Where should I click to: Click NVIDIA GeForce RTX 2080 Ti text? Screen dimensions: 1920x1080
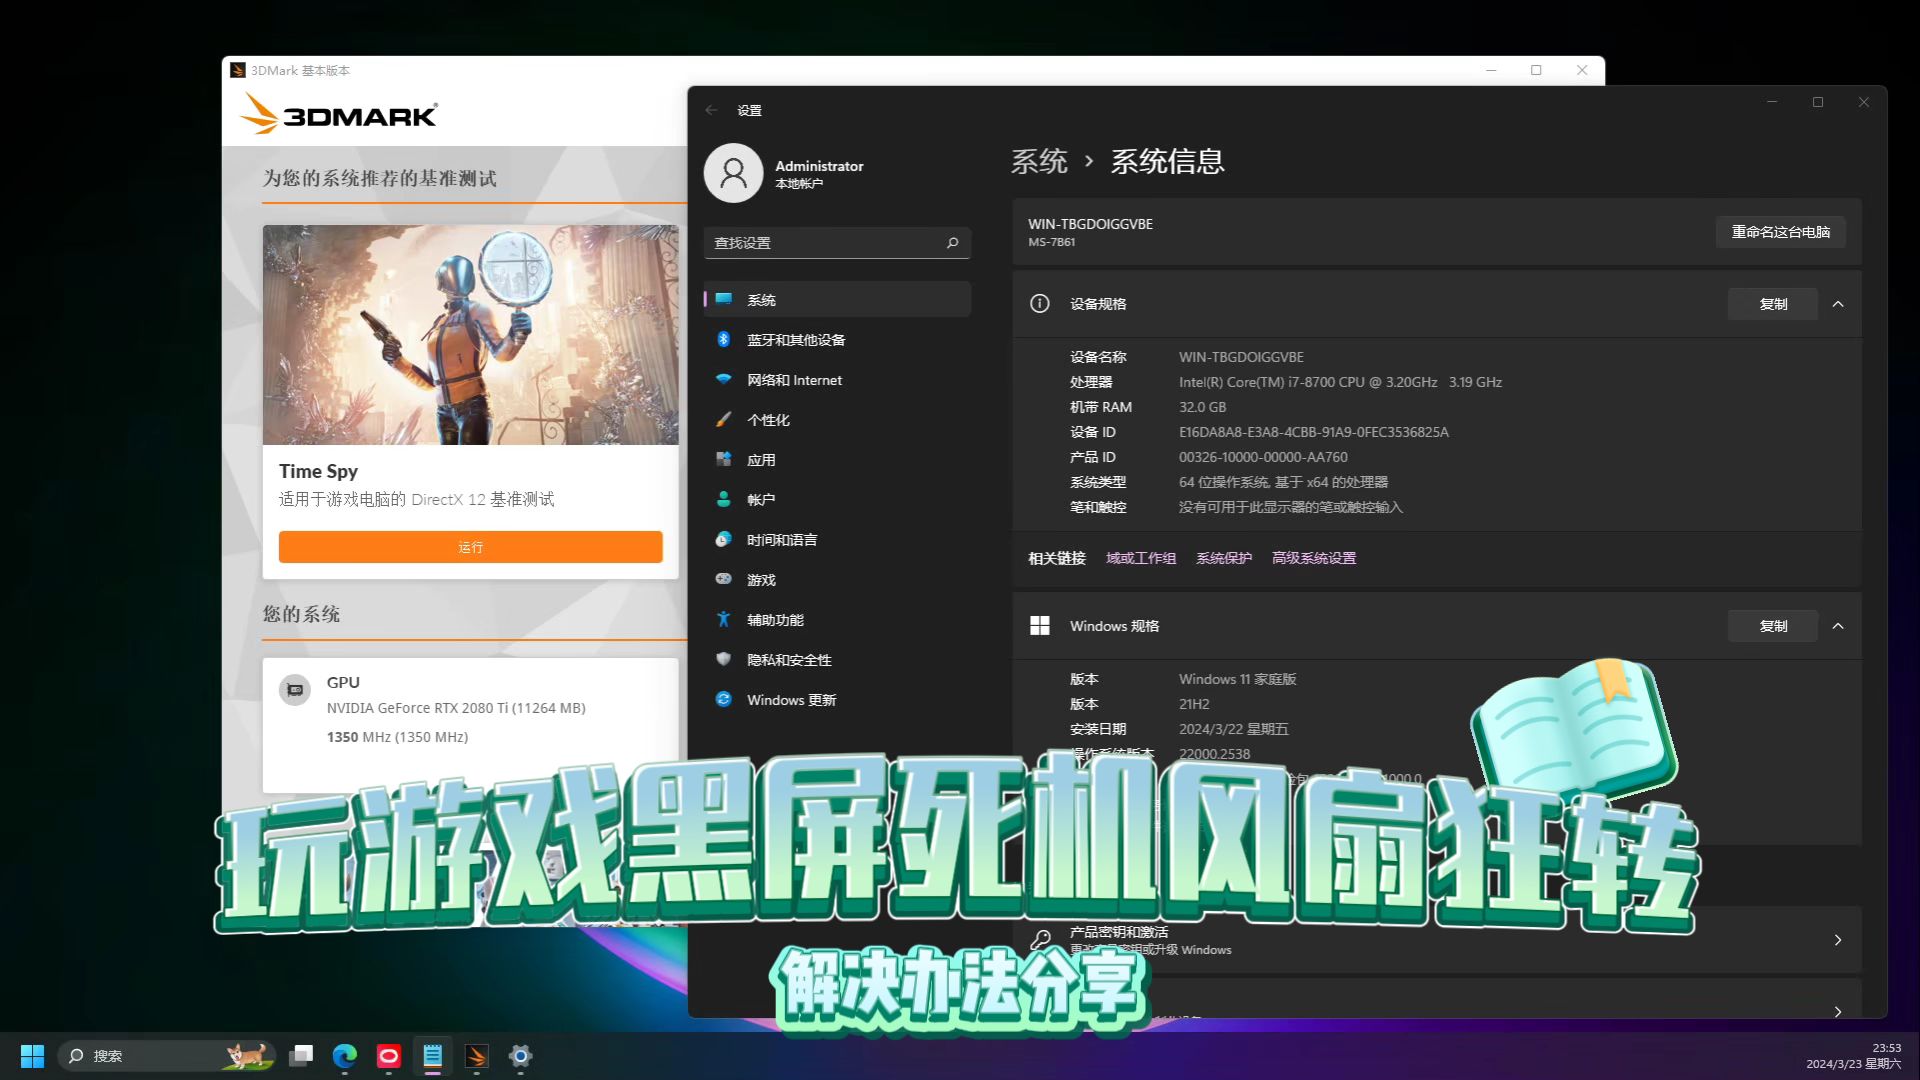(x=456, y=708)
